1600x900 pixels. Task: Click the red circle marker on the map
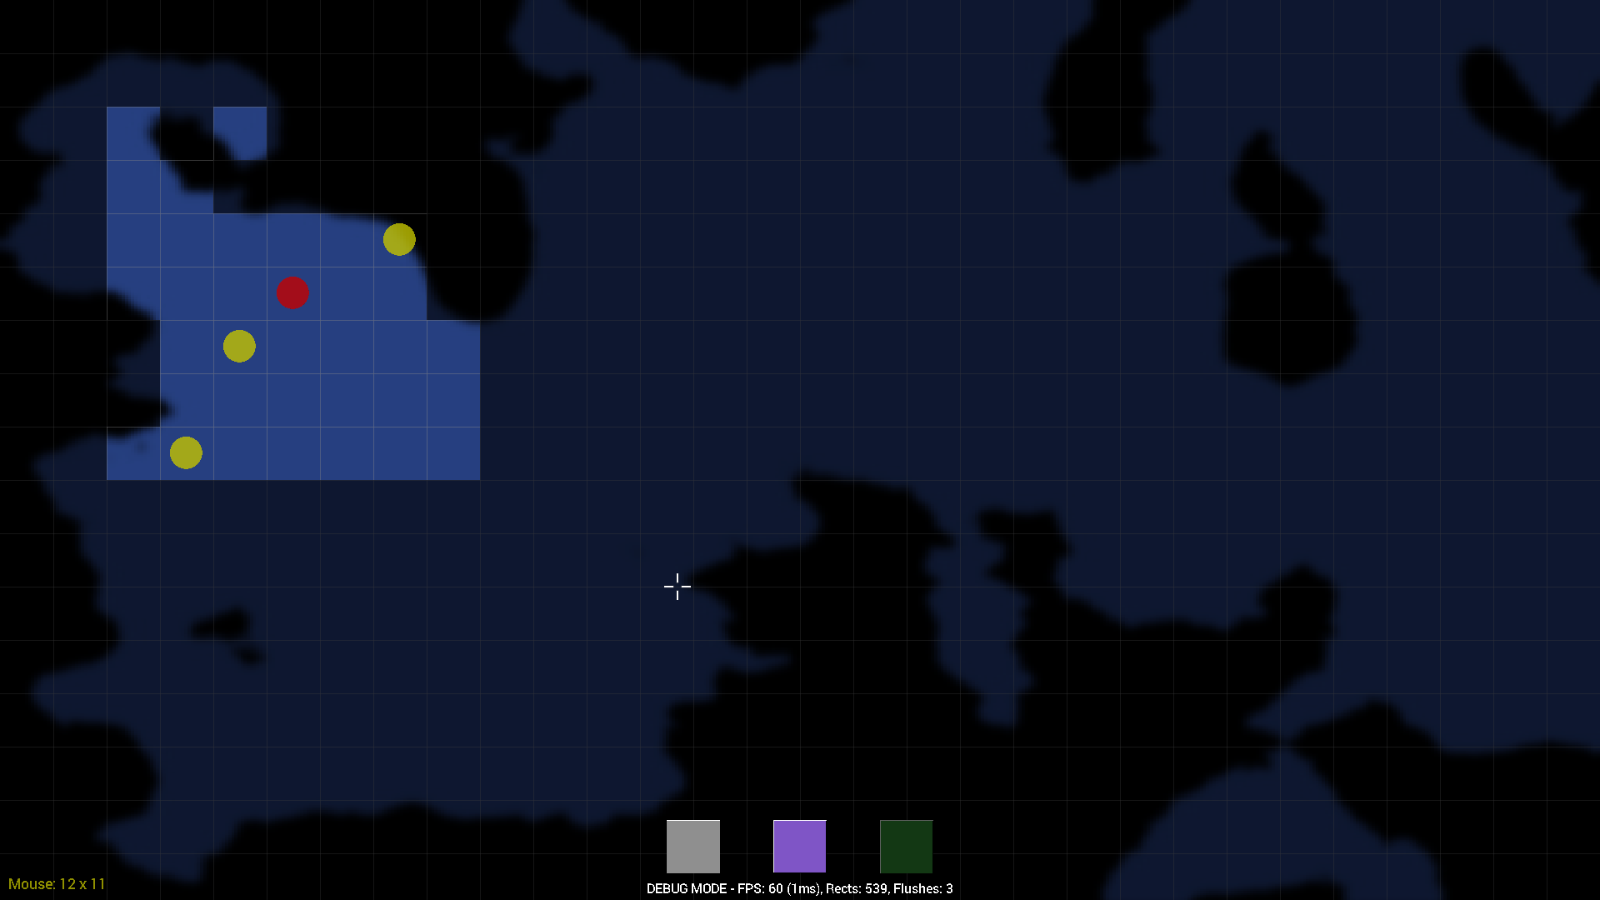tap(292, 293)
